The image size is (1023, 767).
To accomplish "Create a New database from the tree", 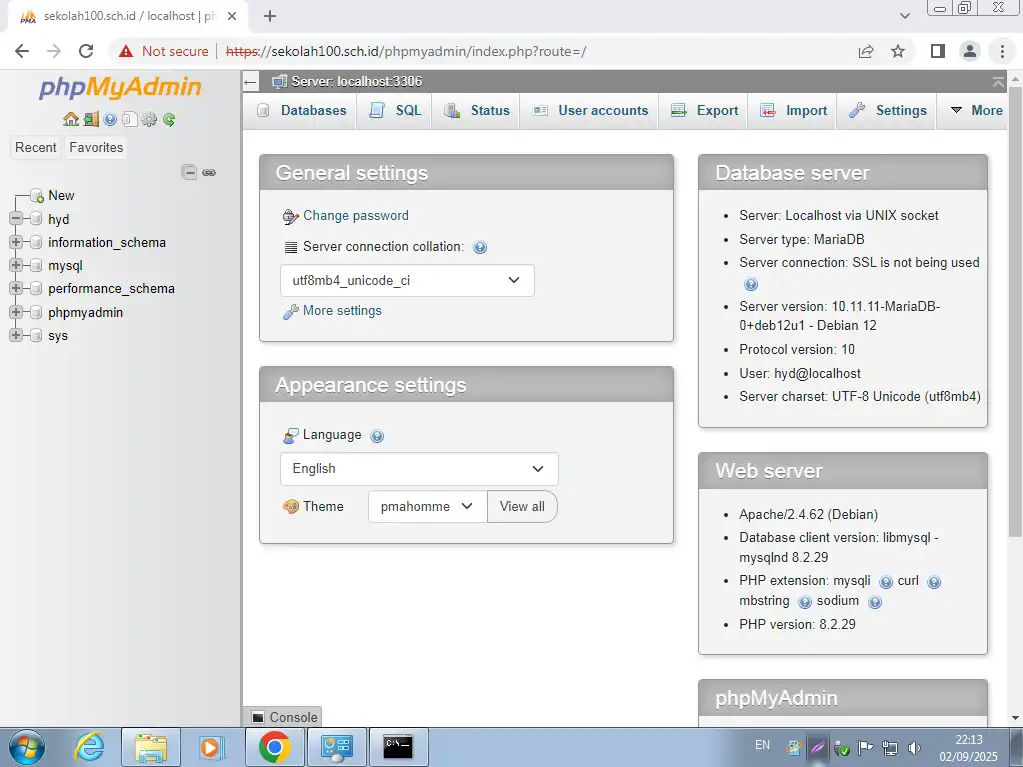I will click(61, 196).
